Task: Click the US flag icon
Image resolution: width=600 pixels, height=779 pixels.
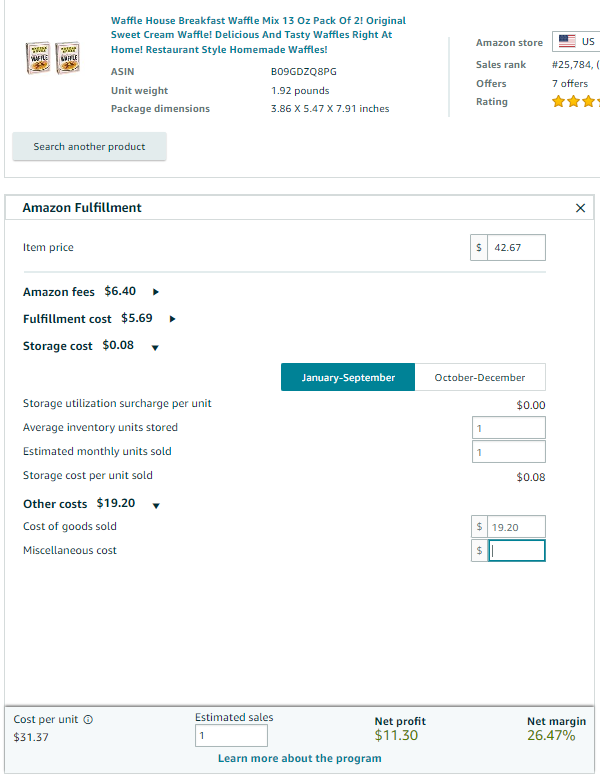Action: (567, 41)
